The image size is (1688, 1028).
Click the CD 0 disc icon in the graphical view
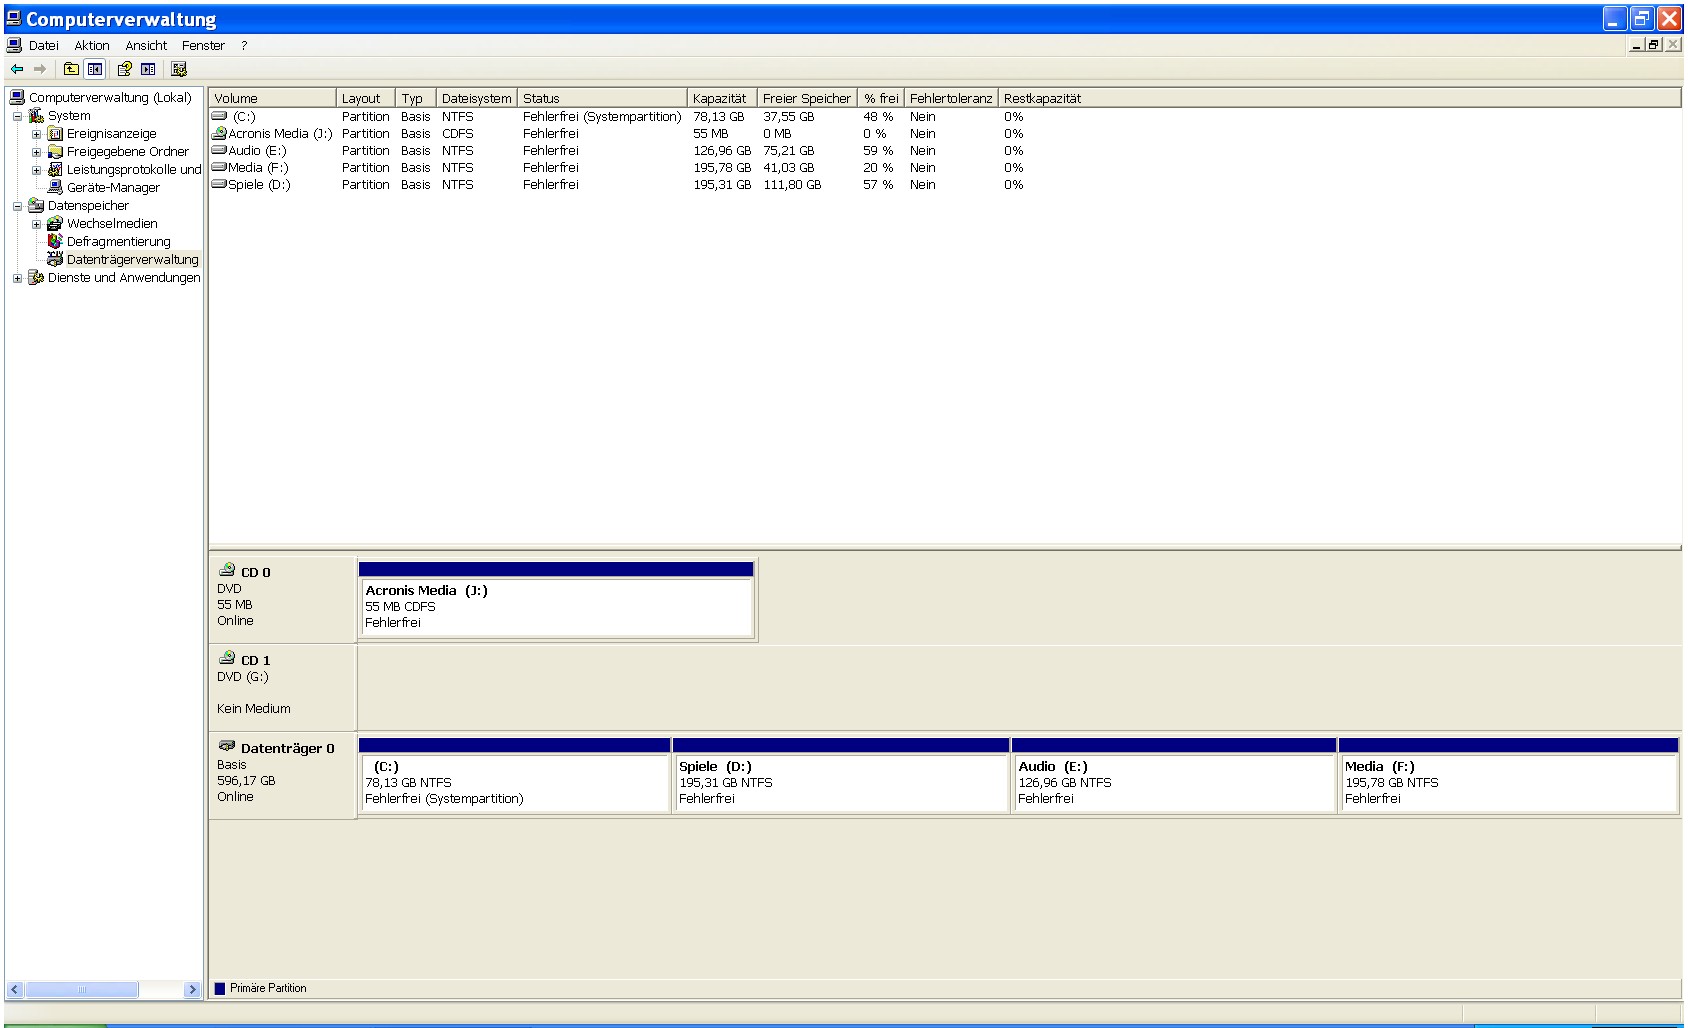tap(227, 570)
